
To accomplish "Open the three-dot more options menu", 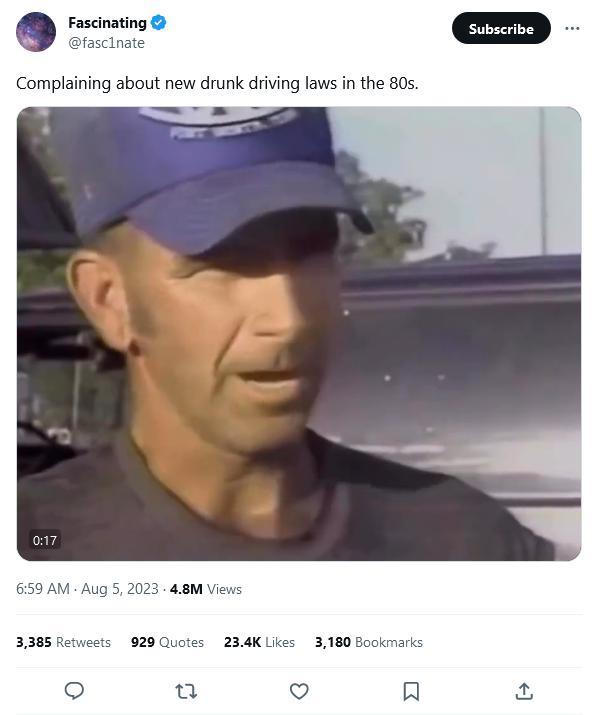I will click(x=572, y=28).
